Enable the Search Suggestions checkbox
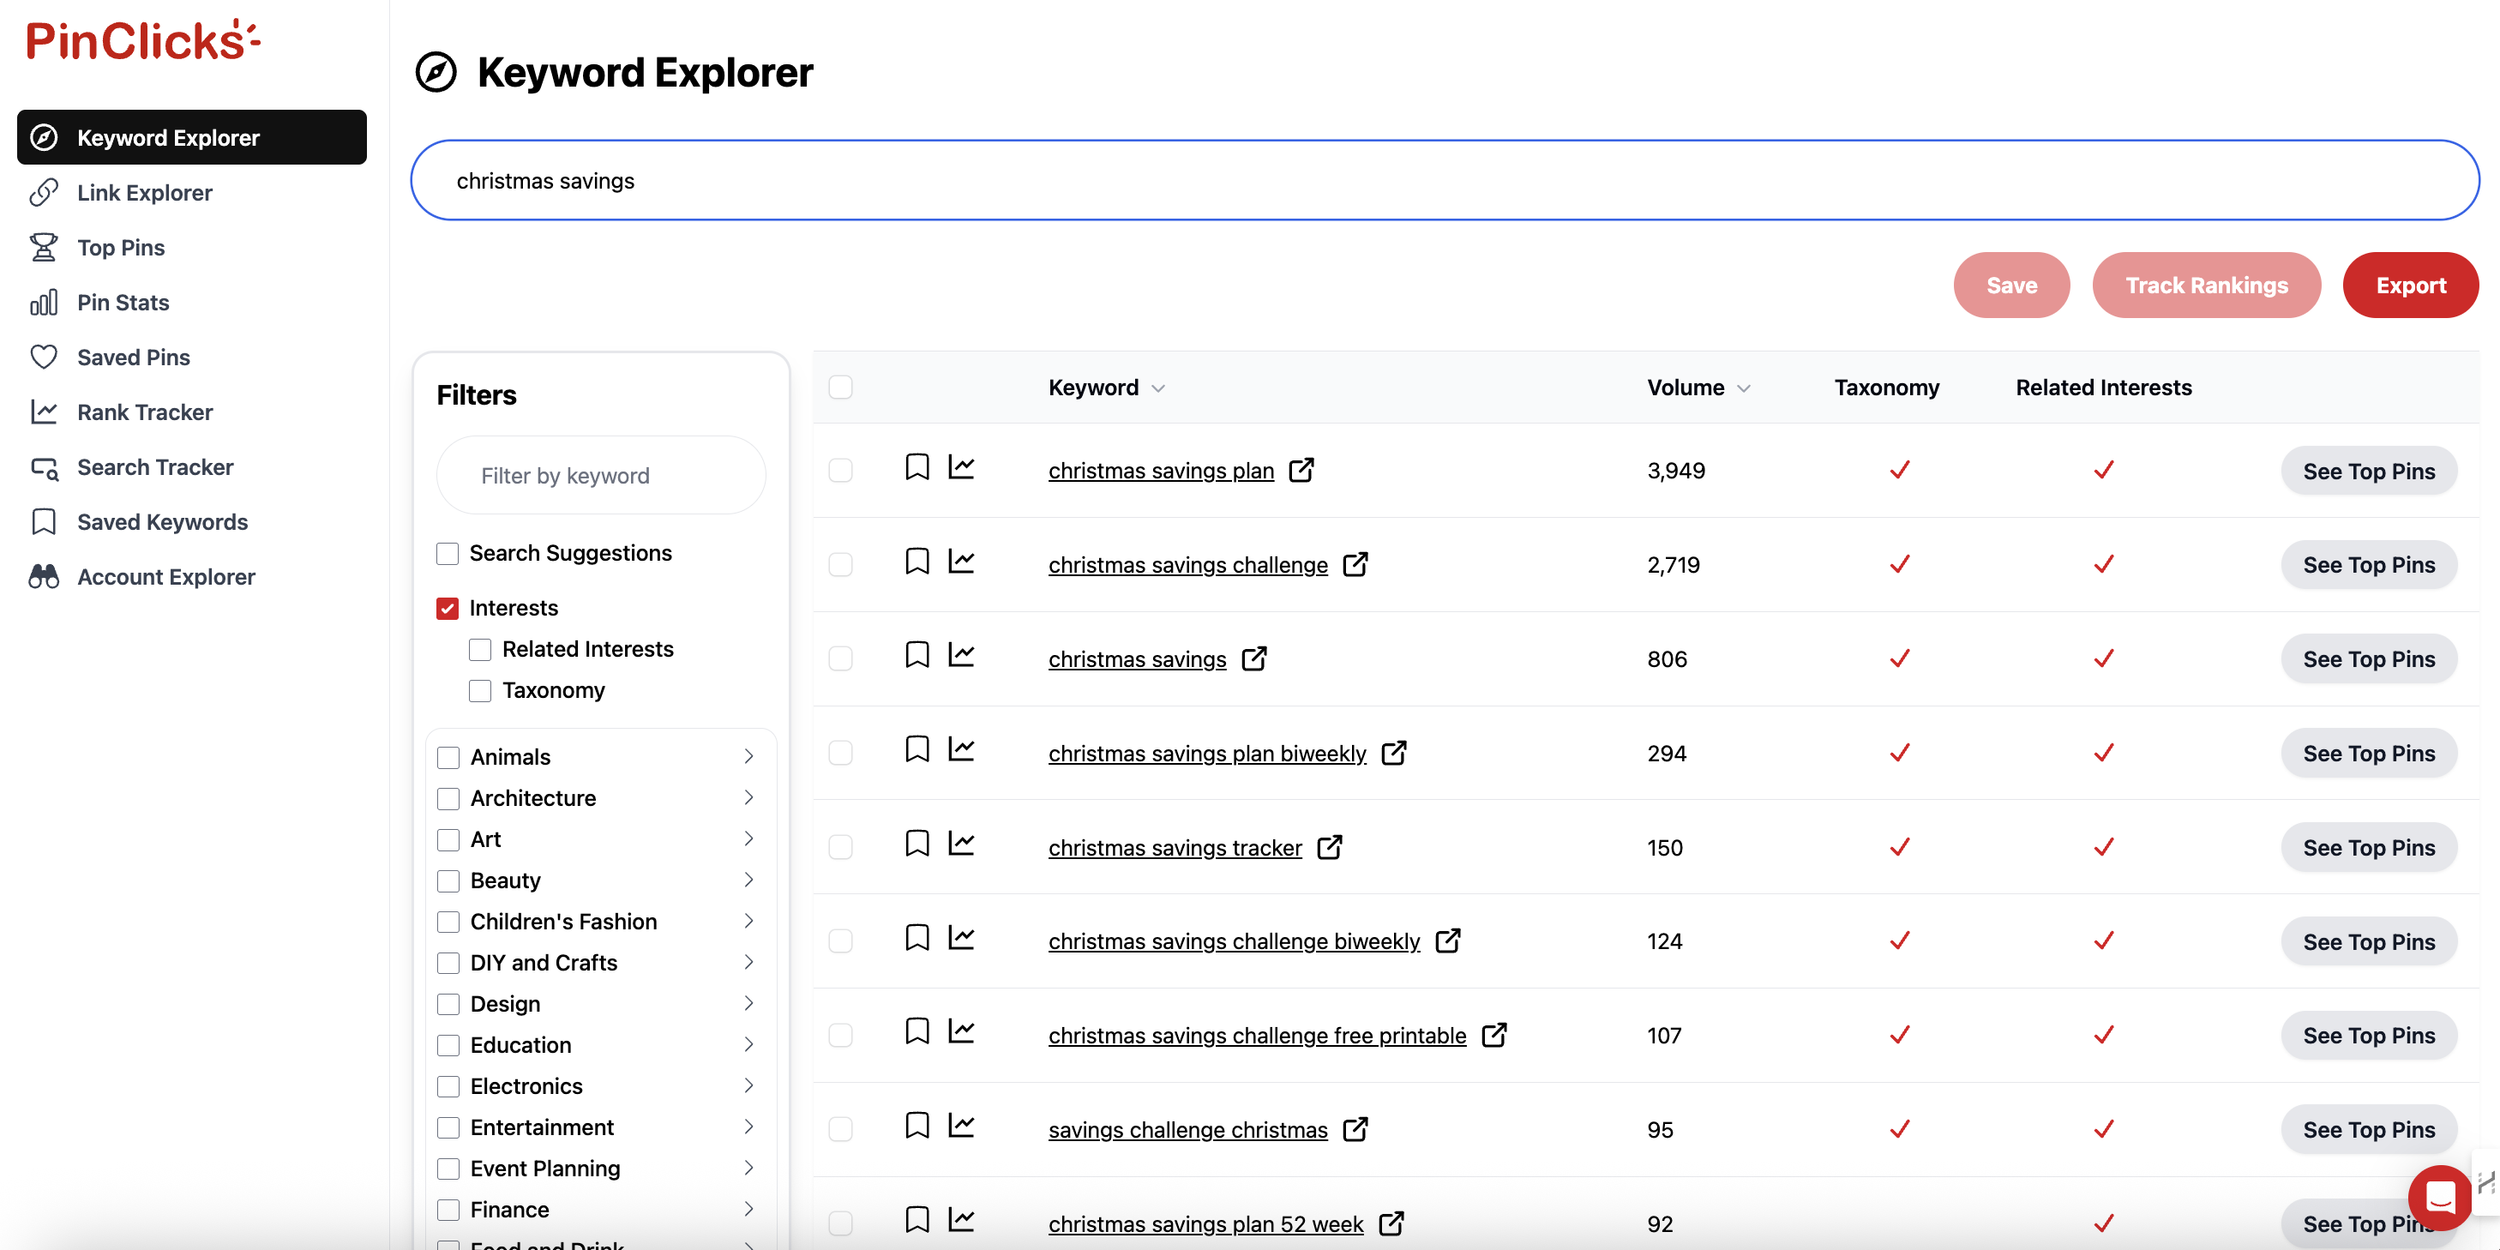 coord(447,554)
